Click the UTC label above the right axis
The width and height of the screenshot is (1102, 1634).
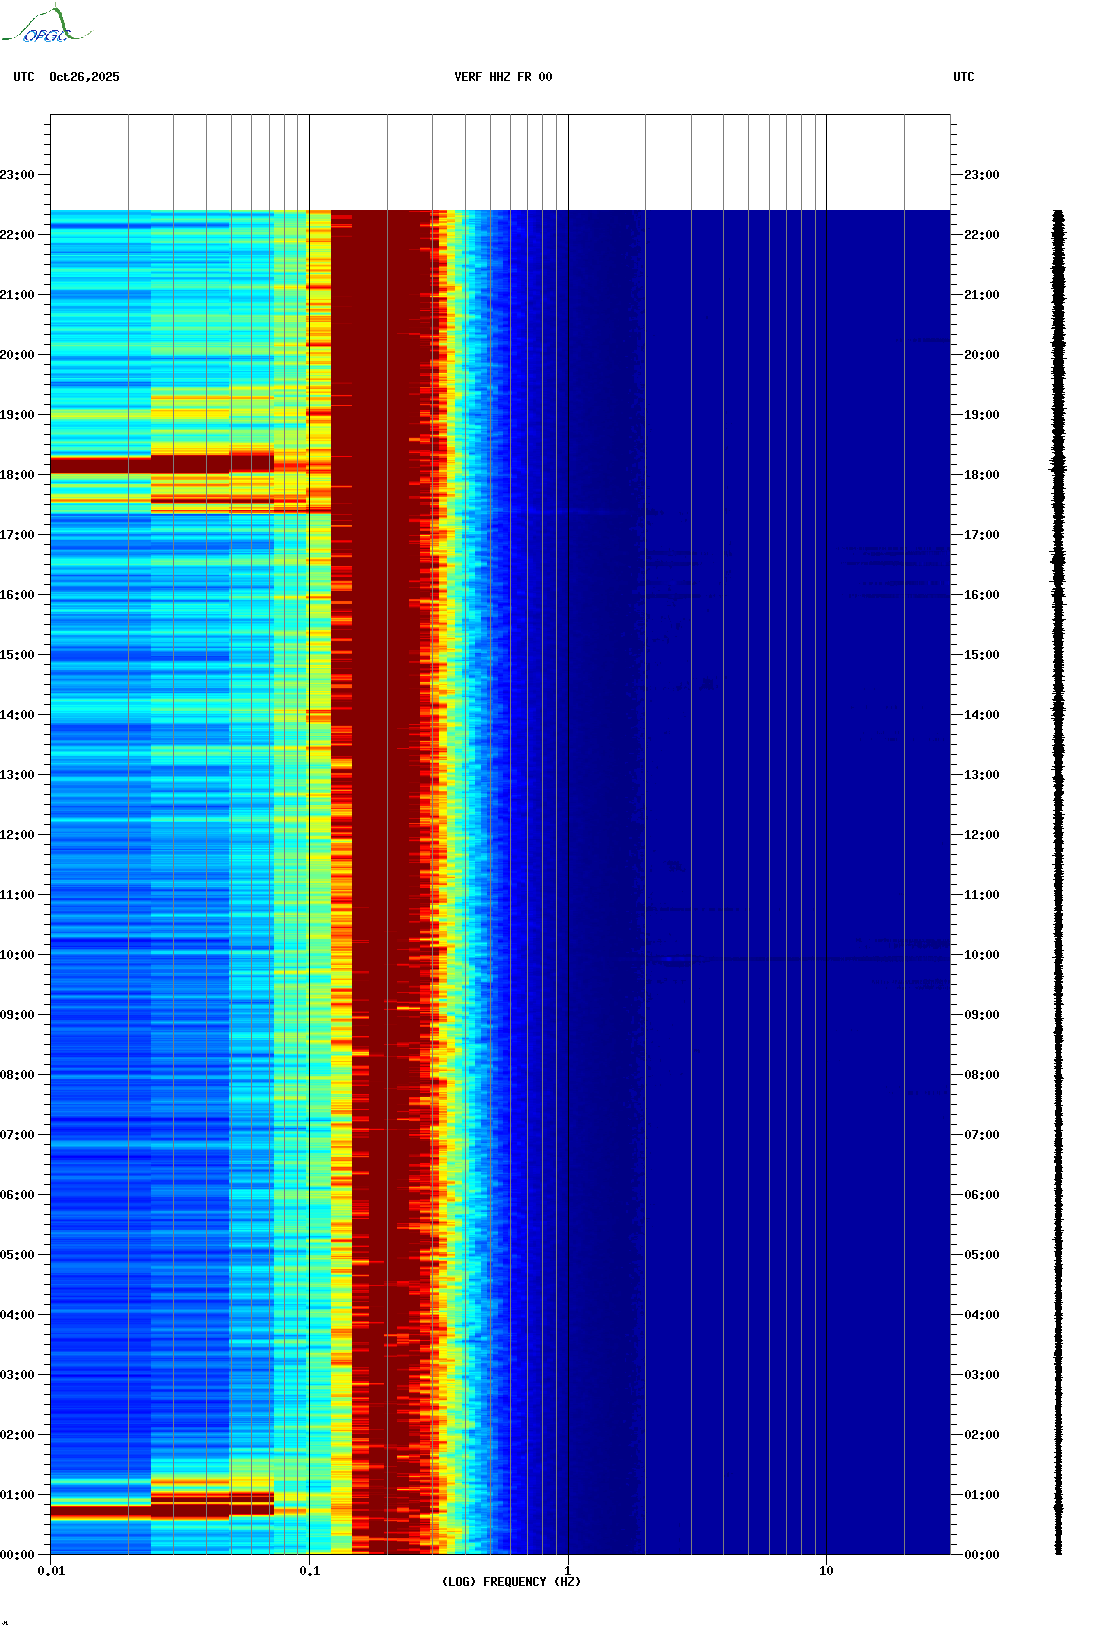964,77
